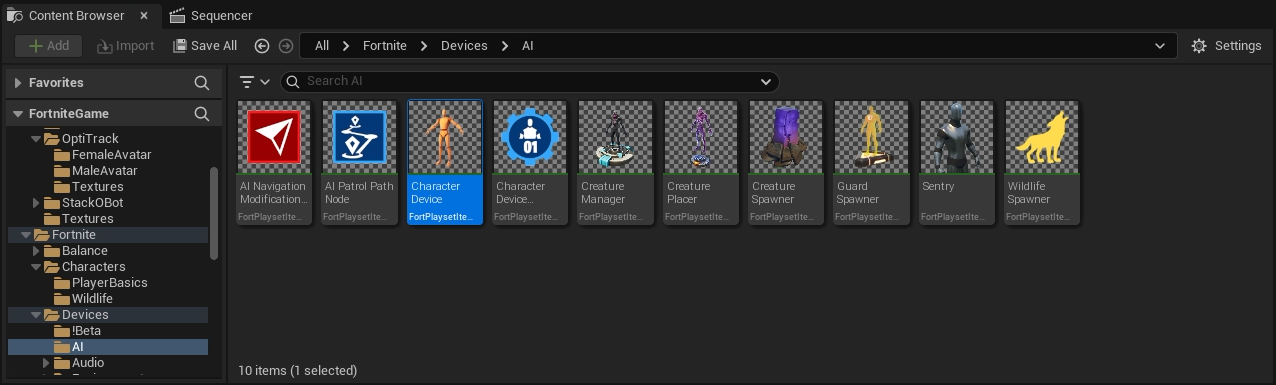The height and width of the screenshot is (385, 1276).
Task: Click the green Add button
Action: 48,46
